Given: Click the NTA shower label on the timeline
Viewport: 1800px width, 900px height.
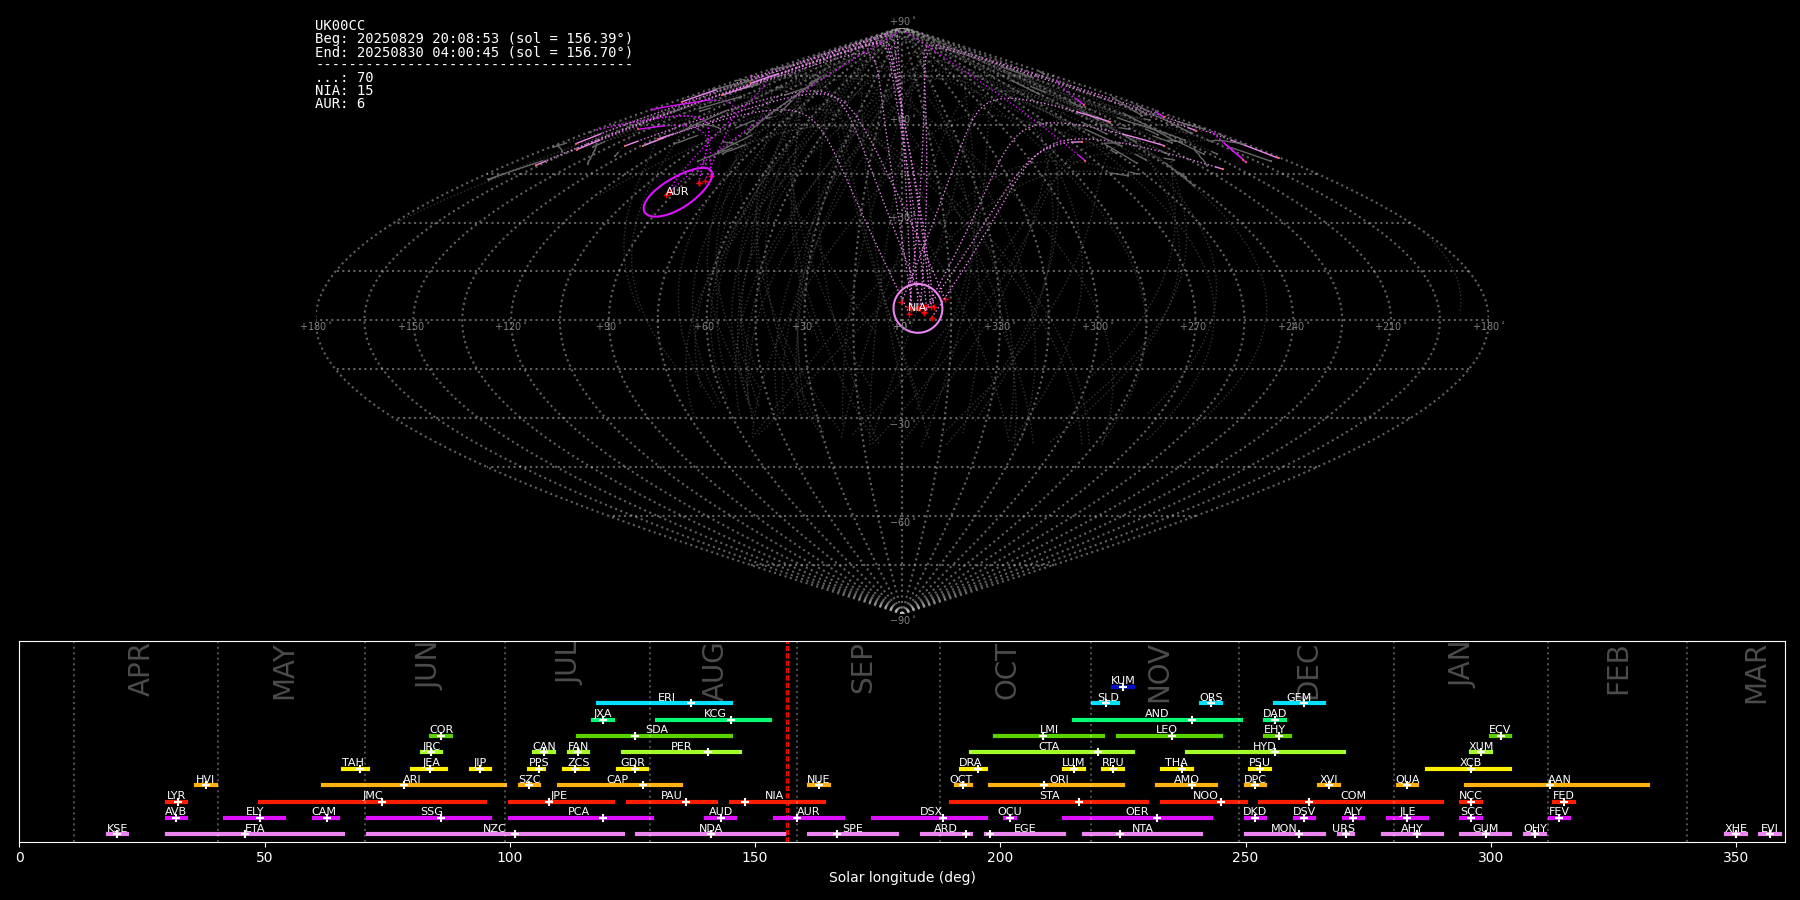Looking at the screenshot, I should pyautogui.click(x=1143, y=829).
